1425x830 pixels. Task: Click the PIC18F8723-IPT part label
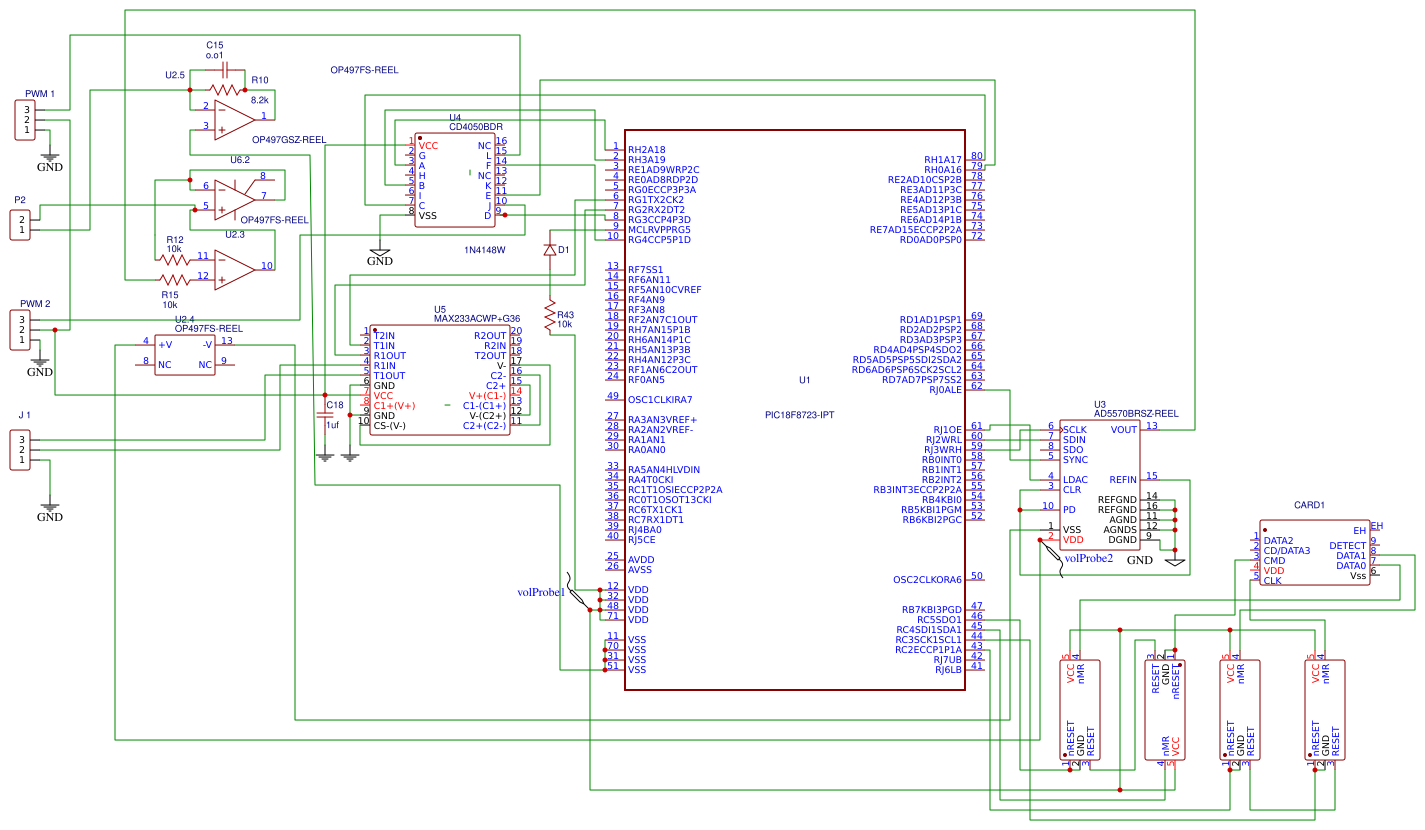coord(799,414)
